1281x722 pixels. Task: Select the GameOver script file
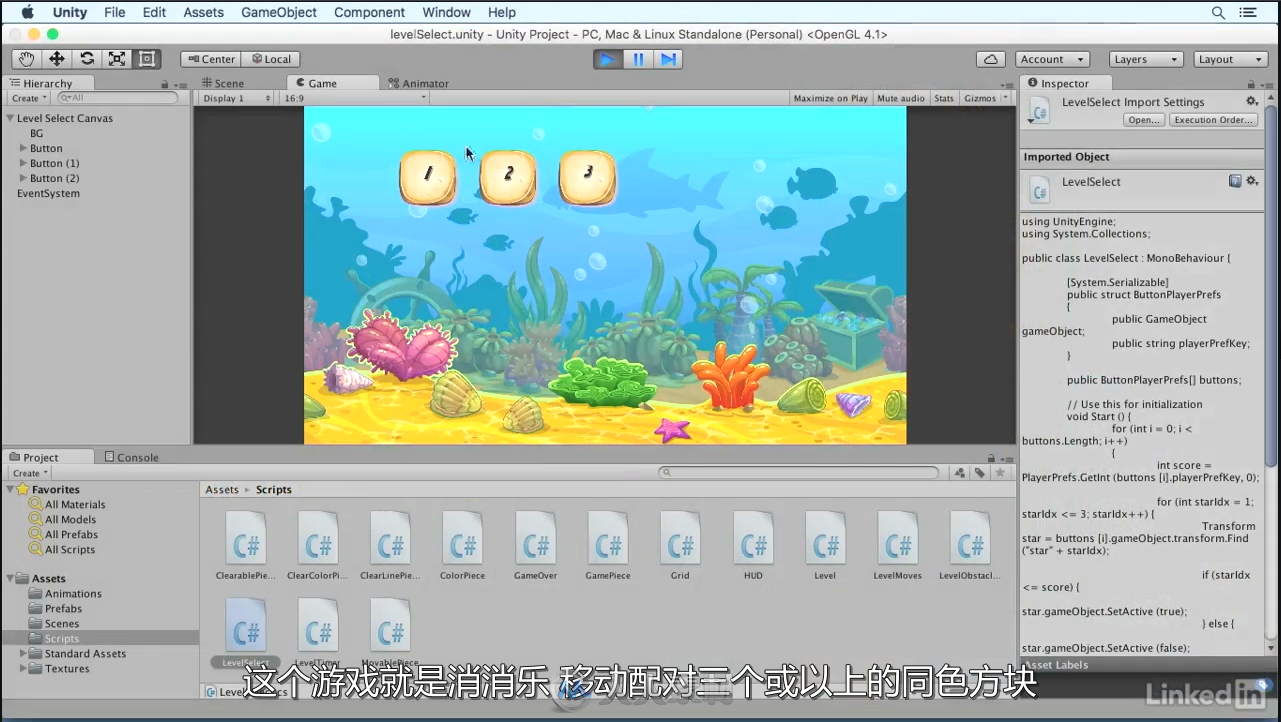tap(535, 545)
